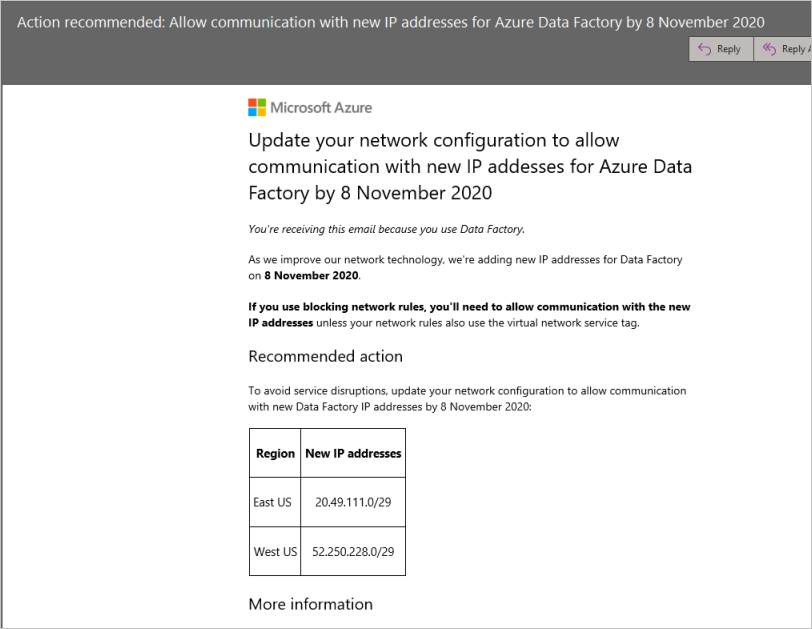The image size is (812, 629).
Task: Click the New IP addresses column header
Action: [353, 453]
